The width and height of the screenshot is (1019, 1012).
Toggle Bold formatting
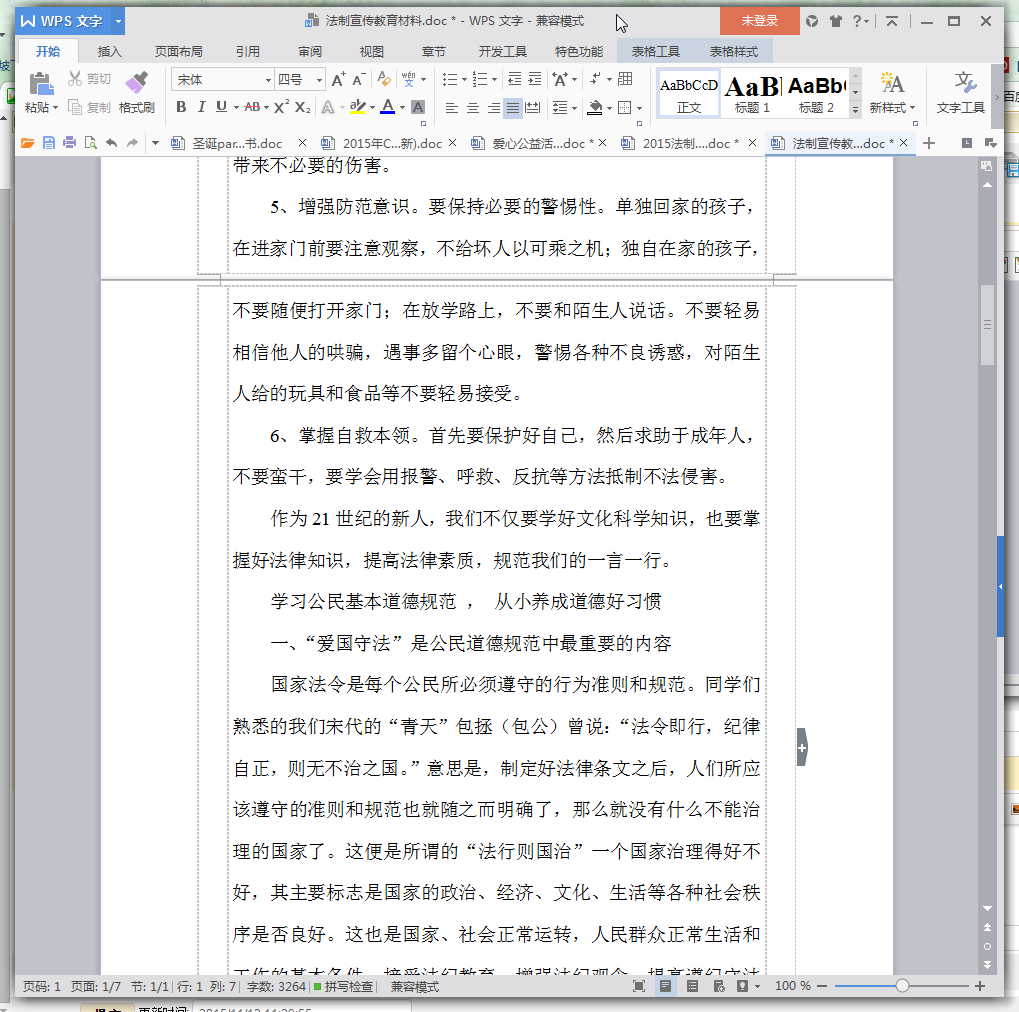click(x=181, y=107)
